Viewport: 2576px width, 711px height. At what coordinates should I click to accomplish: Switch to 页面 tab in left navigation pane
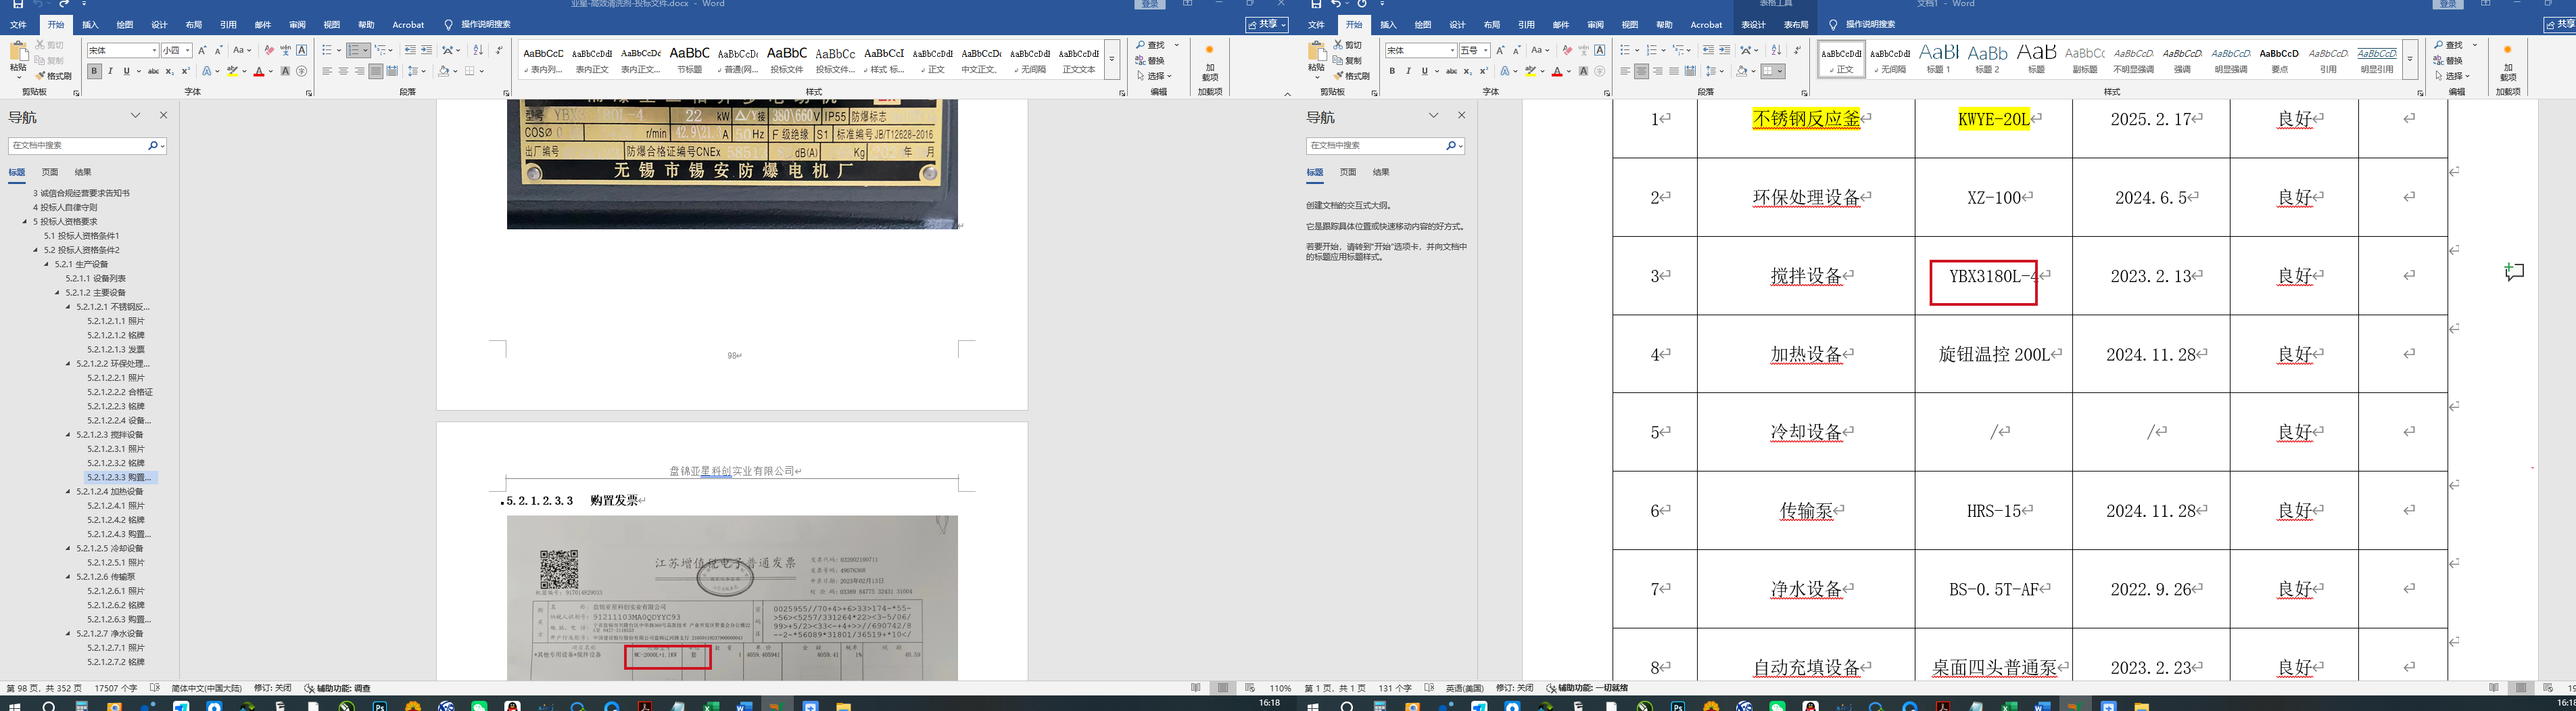[50, 172]
